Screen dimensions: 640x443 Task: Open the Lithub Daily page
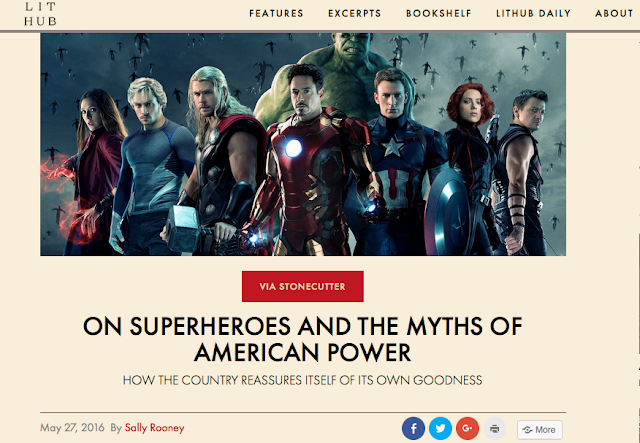coord(533,13)
